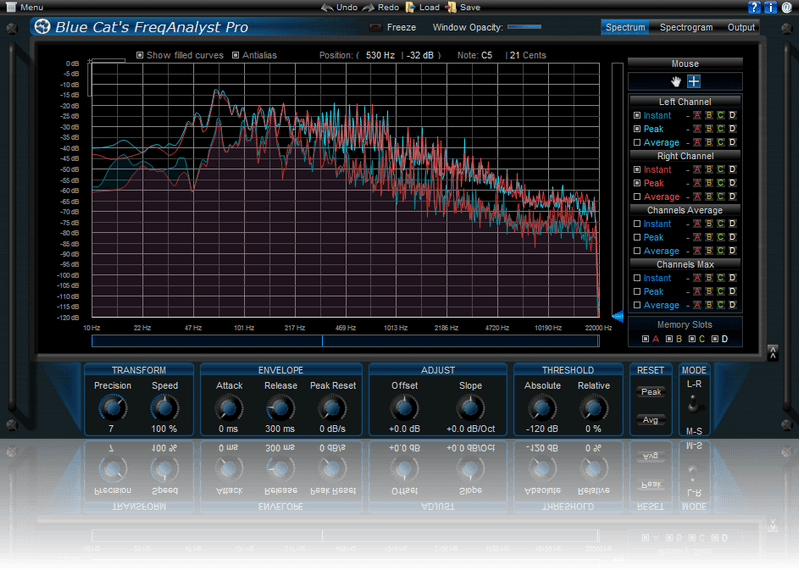Click the Speed knob

(164, 408)
